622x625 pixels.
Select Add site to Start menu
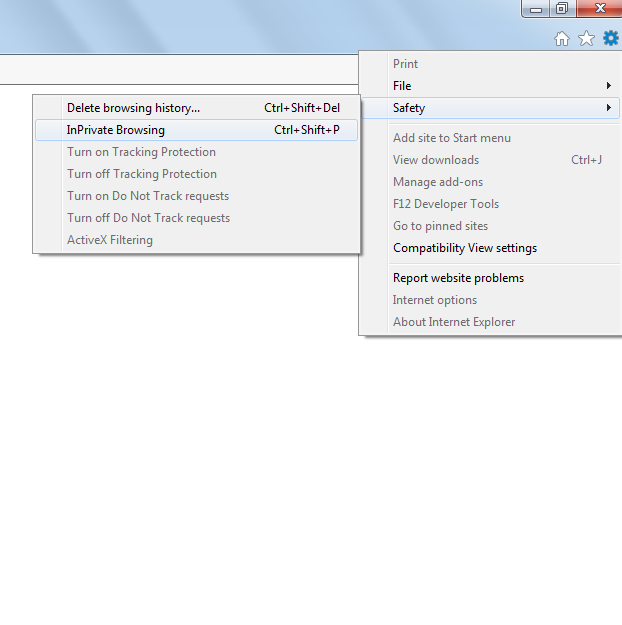click(451, 138)
